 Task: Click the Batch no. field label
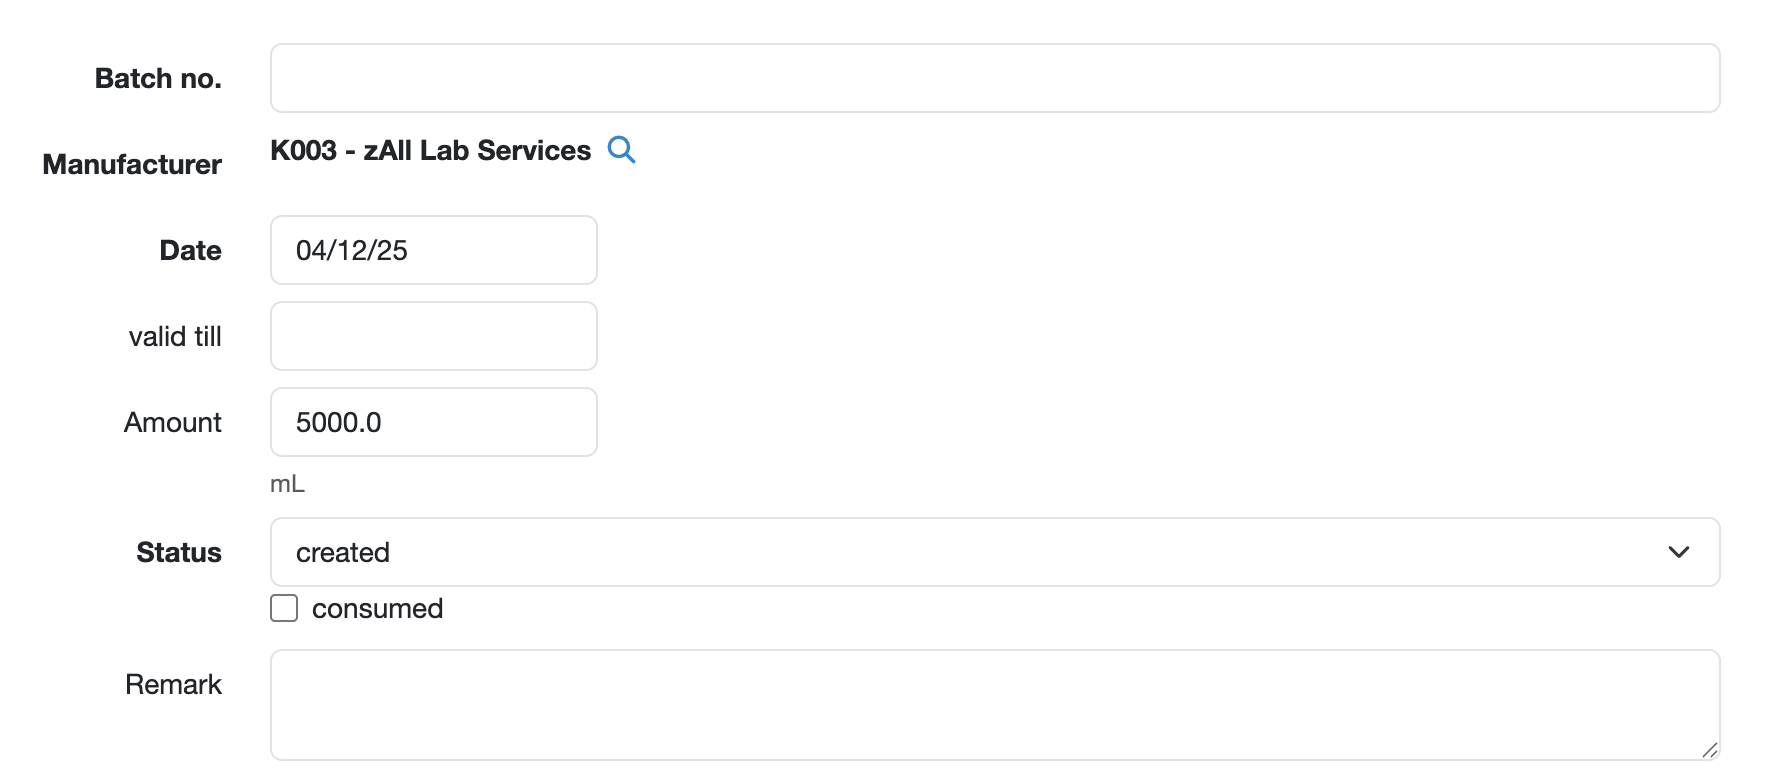pos(158,78)
